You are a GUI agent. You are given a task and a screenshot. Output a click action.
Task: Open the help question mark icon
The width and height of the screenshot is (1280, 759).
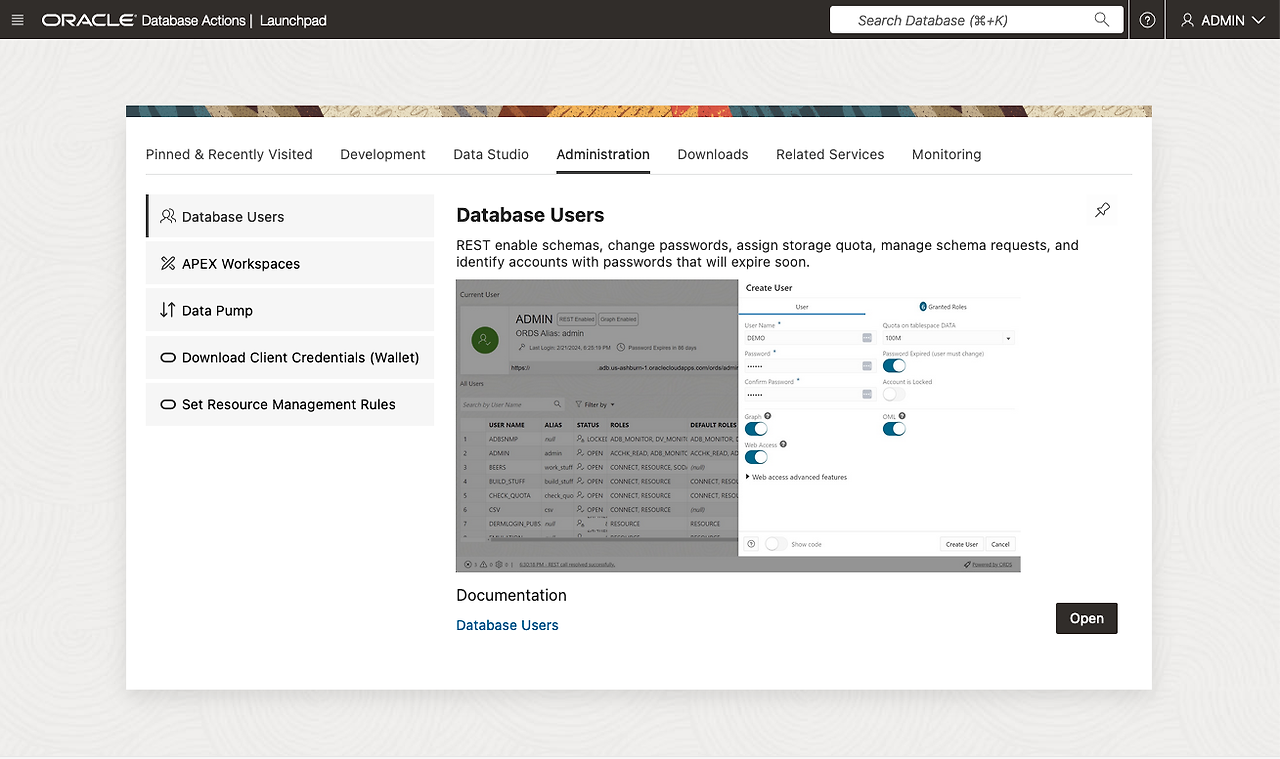pos(1148,20)
